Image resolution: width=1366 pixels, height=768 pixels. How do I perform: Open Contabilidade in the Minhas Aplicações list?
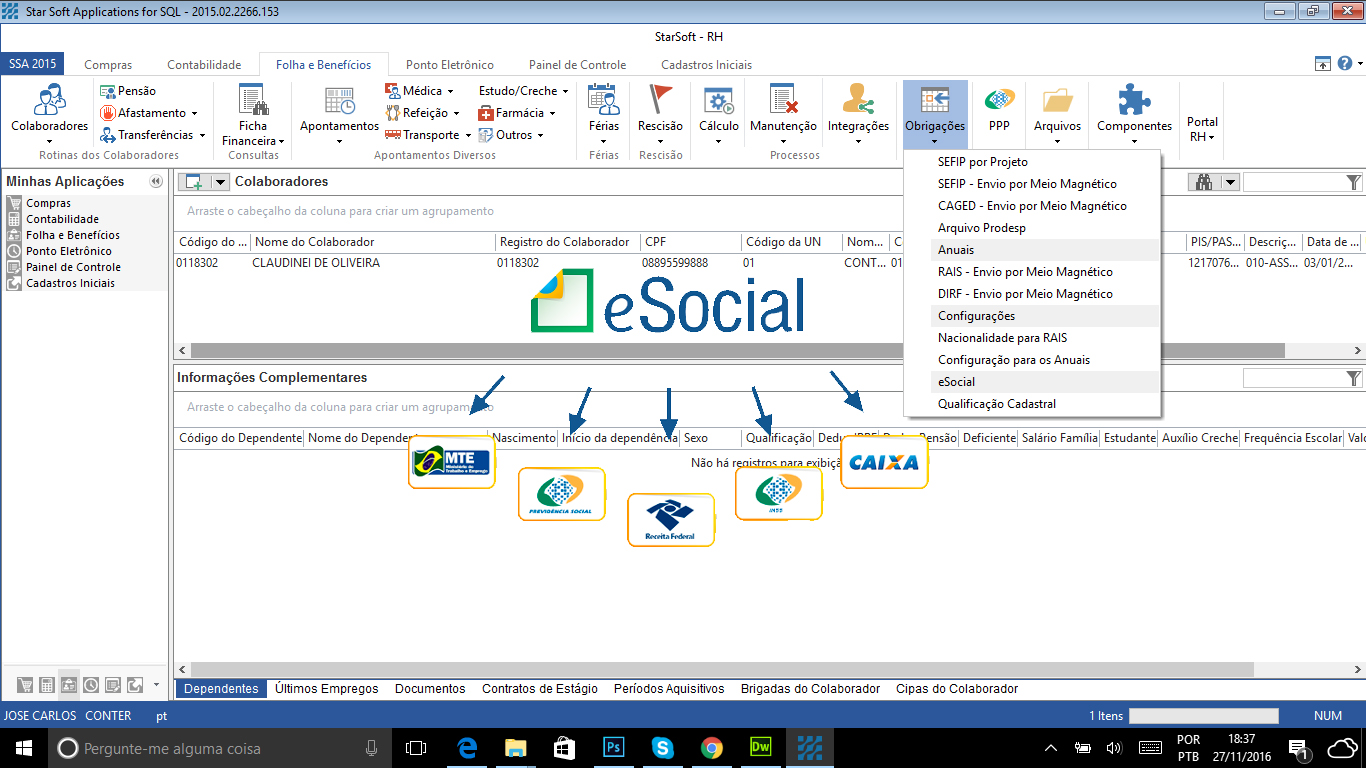62,219
